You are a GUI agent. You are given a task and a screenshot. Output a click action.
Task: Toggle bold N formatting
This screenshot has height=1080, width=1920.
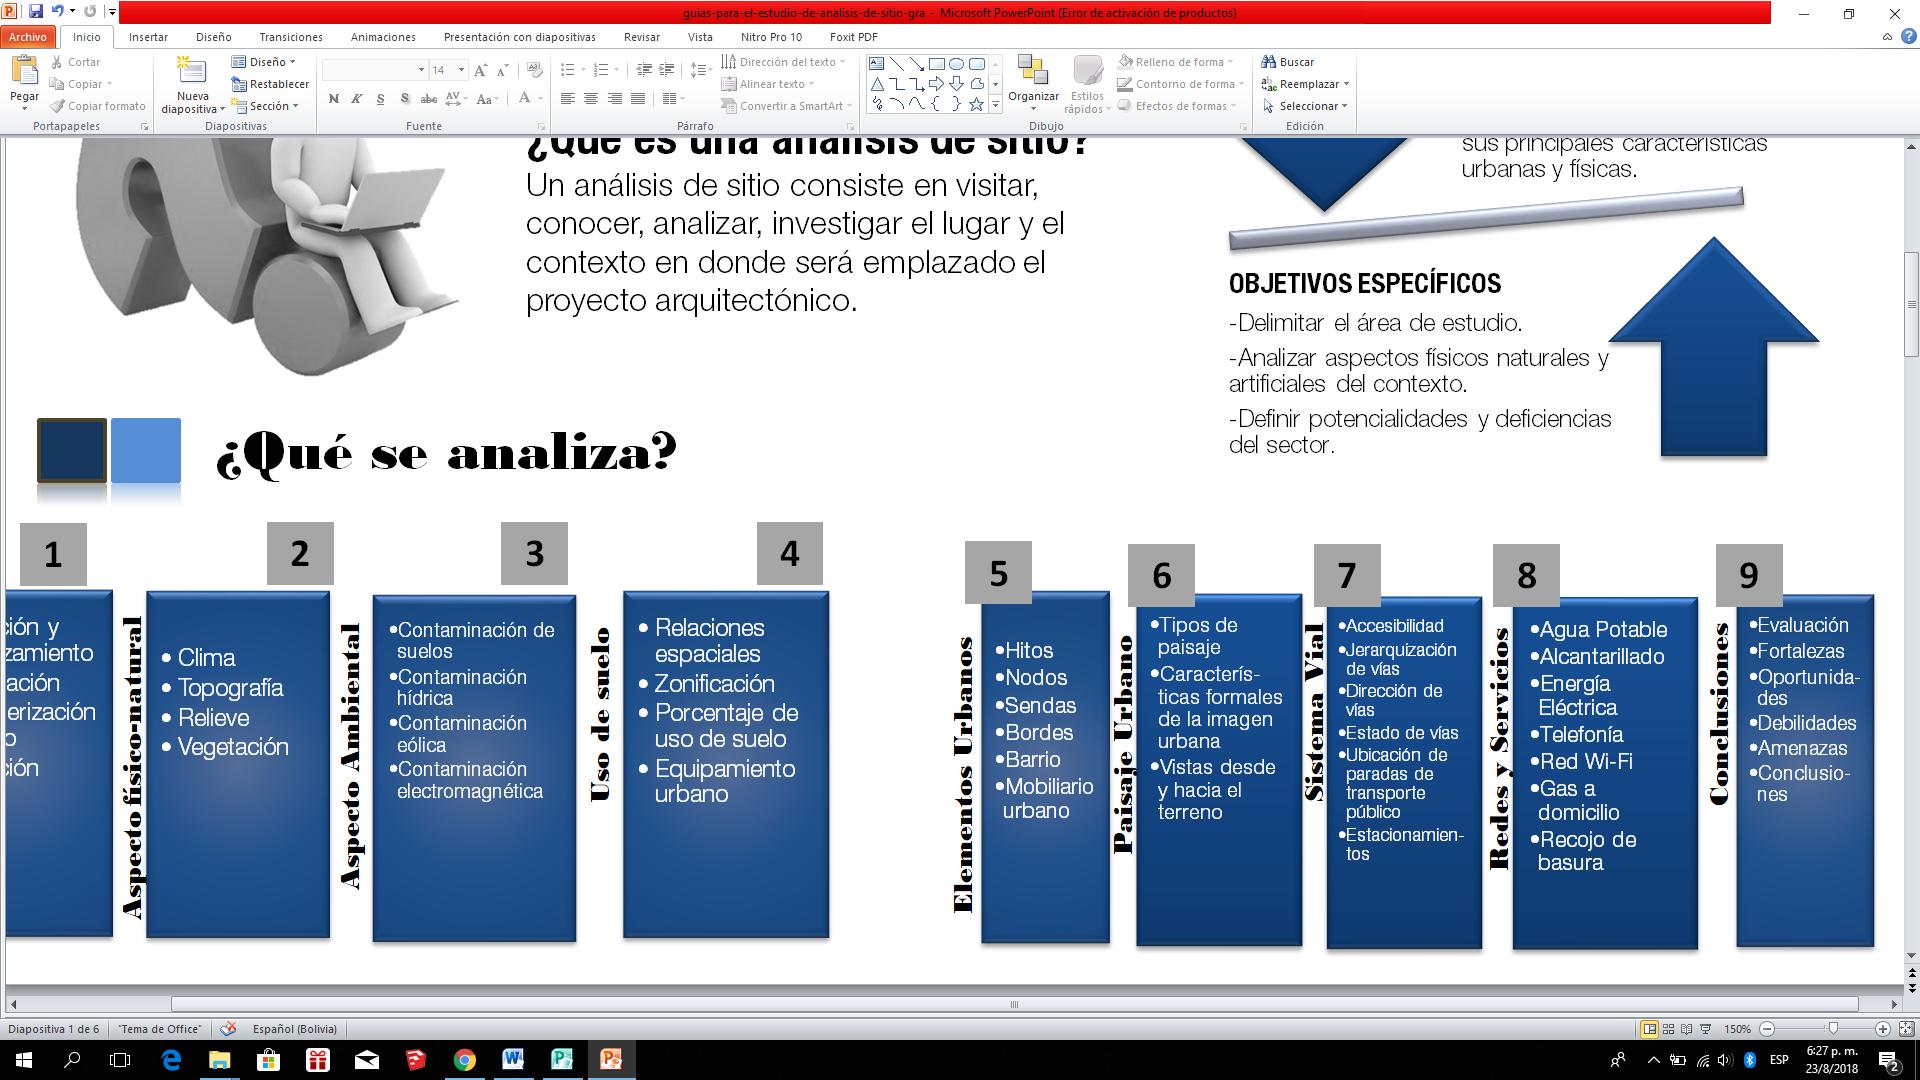pos(333,99)
